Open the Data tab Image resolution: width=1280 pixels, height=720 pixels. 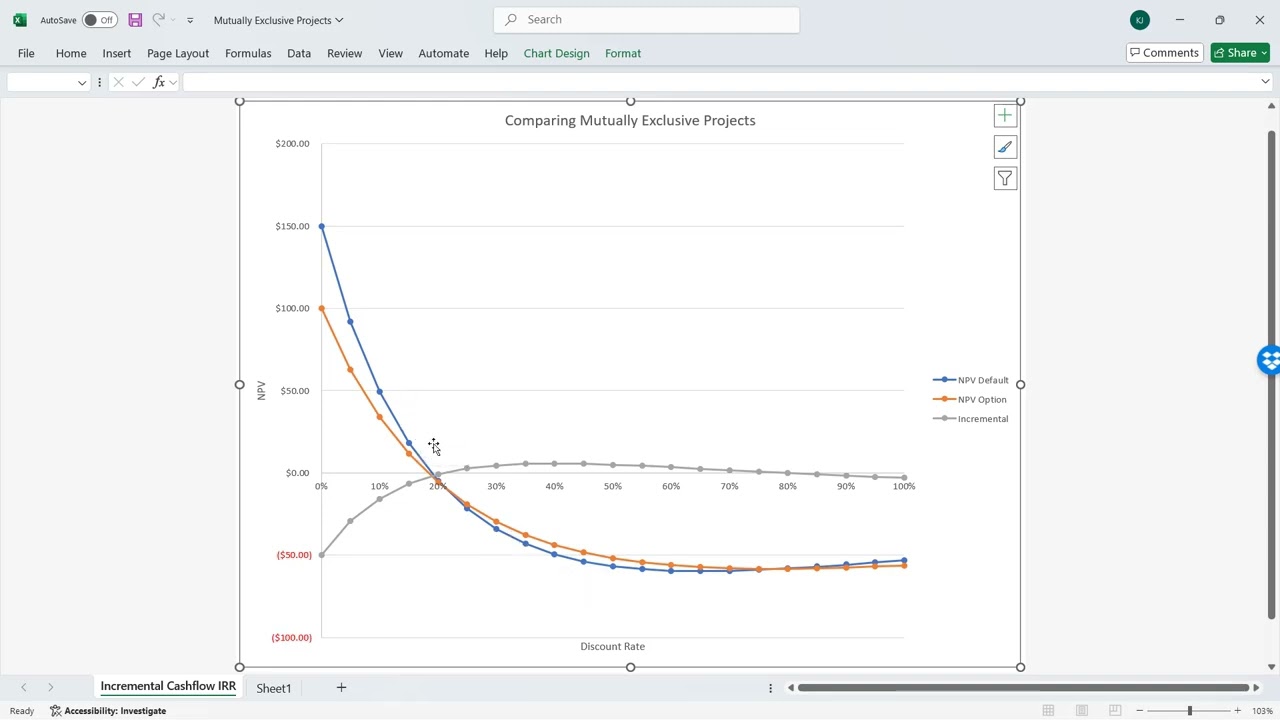click(x=299, y=53)
